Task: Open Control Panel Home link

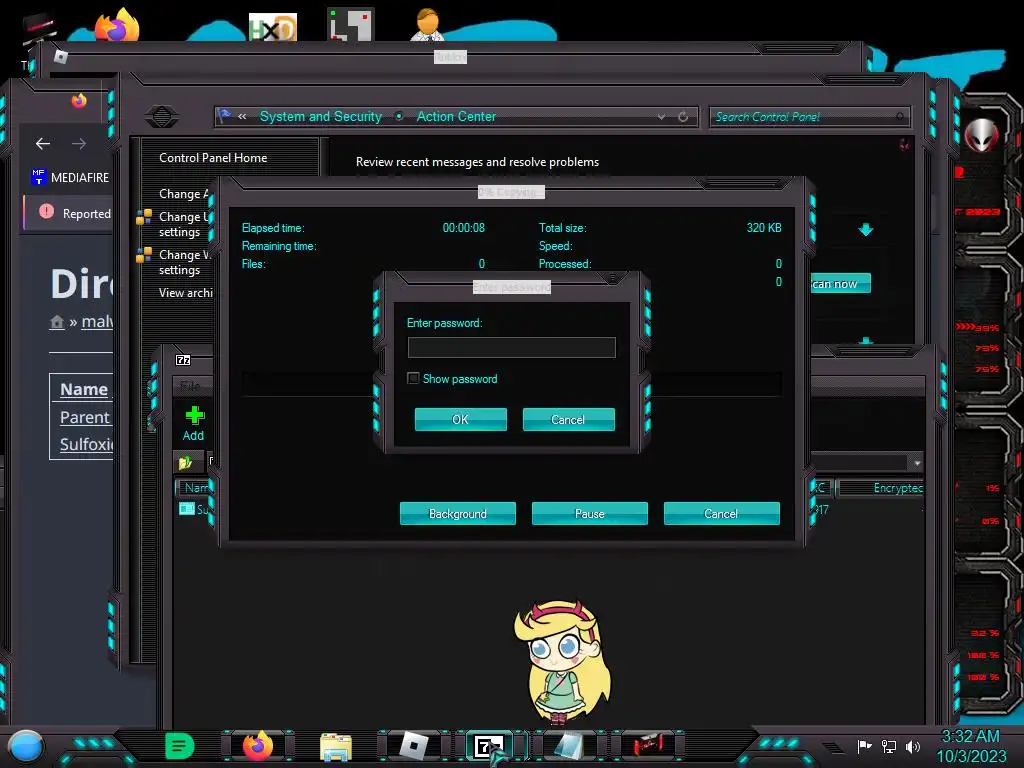Action: coord(213,157)
